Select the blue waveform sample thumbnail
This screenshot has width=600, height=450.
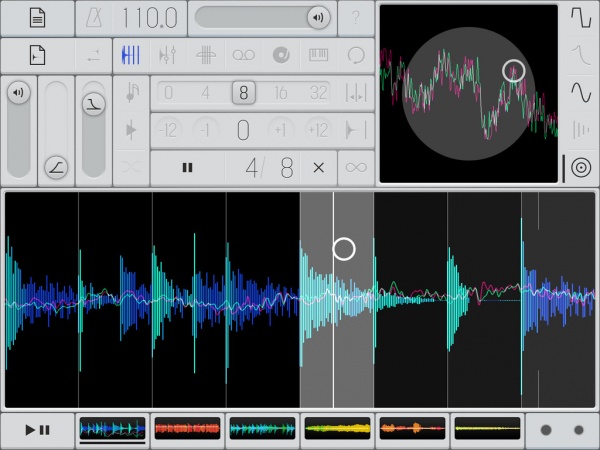tap(112, 429)
